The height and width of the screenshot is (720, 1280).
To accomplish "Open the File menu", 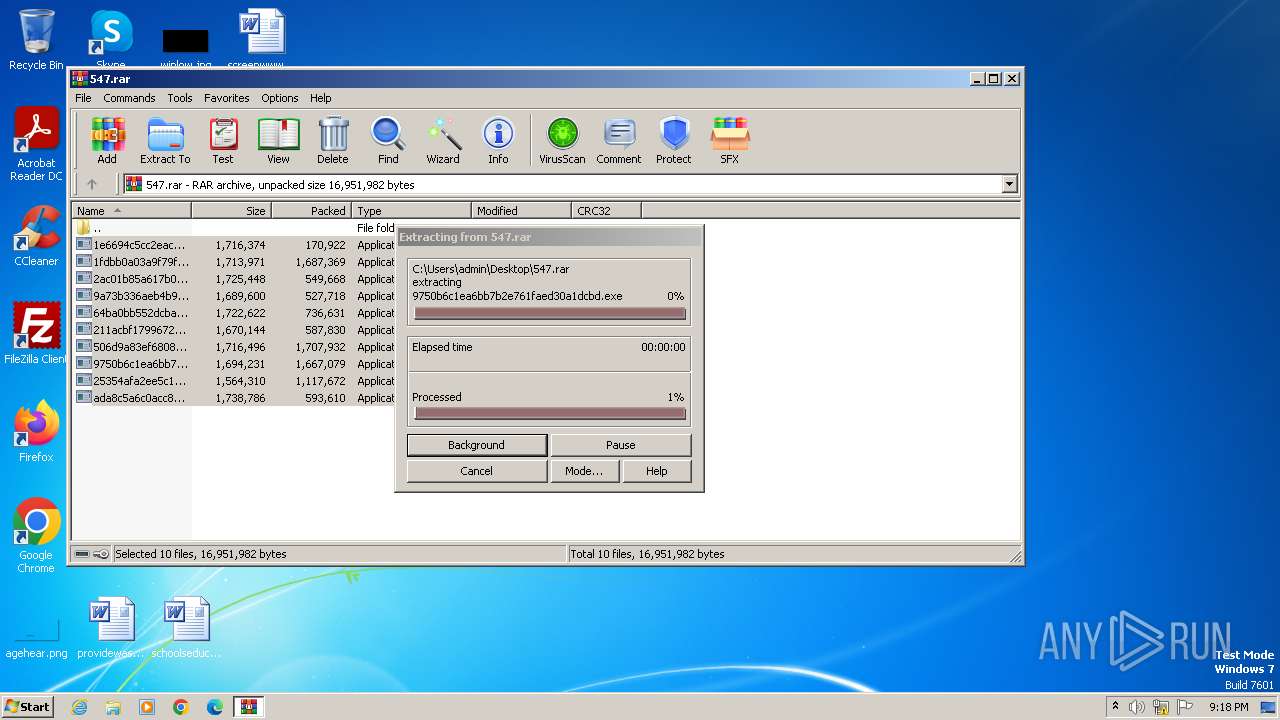I will [83, 98].
